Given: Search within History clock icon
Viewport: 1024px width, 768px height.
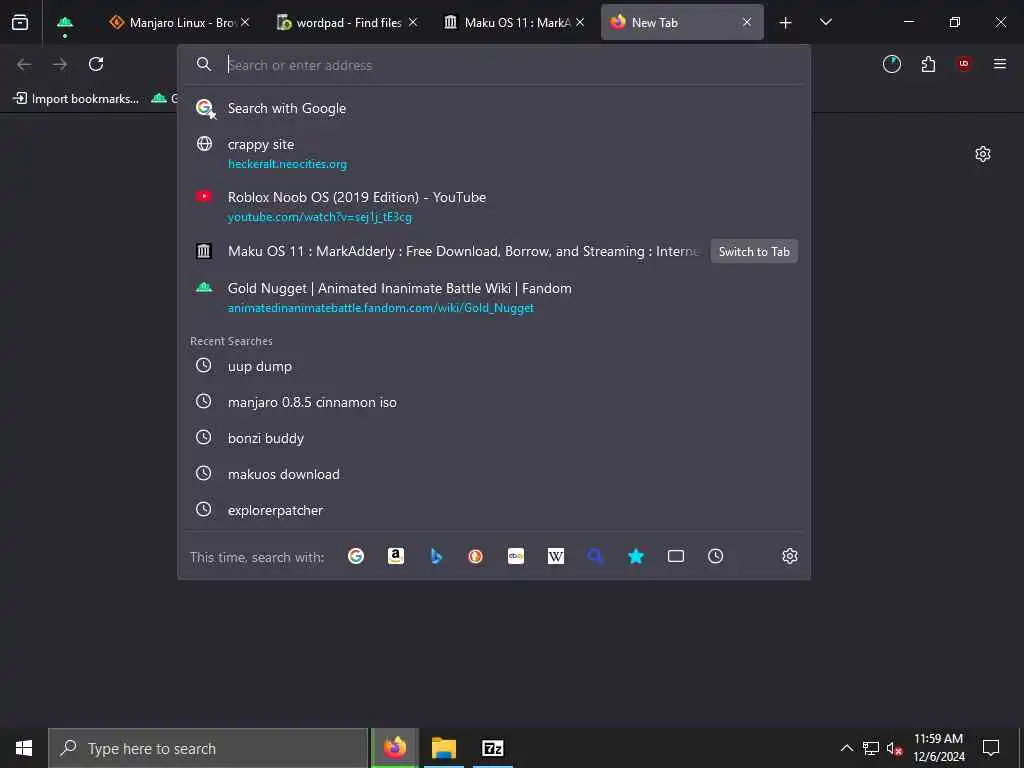Looking at the screenshot, I should tap(716, 556).
